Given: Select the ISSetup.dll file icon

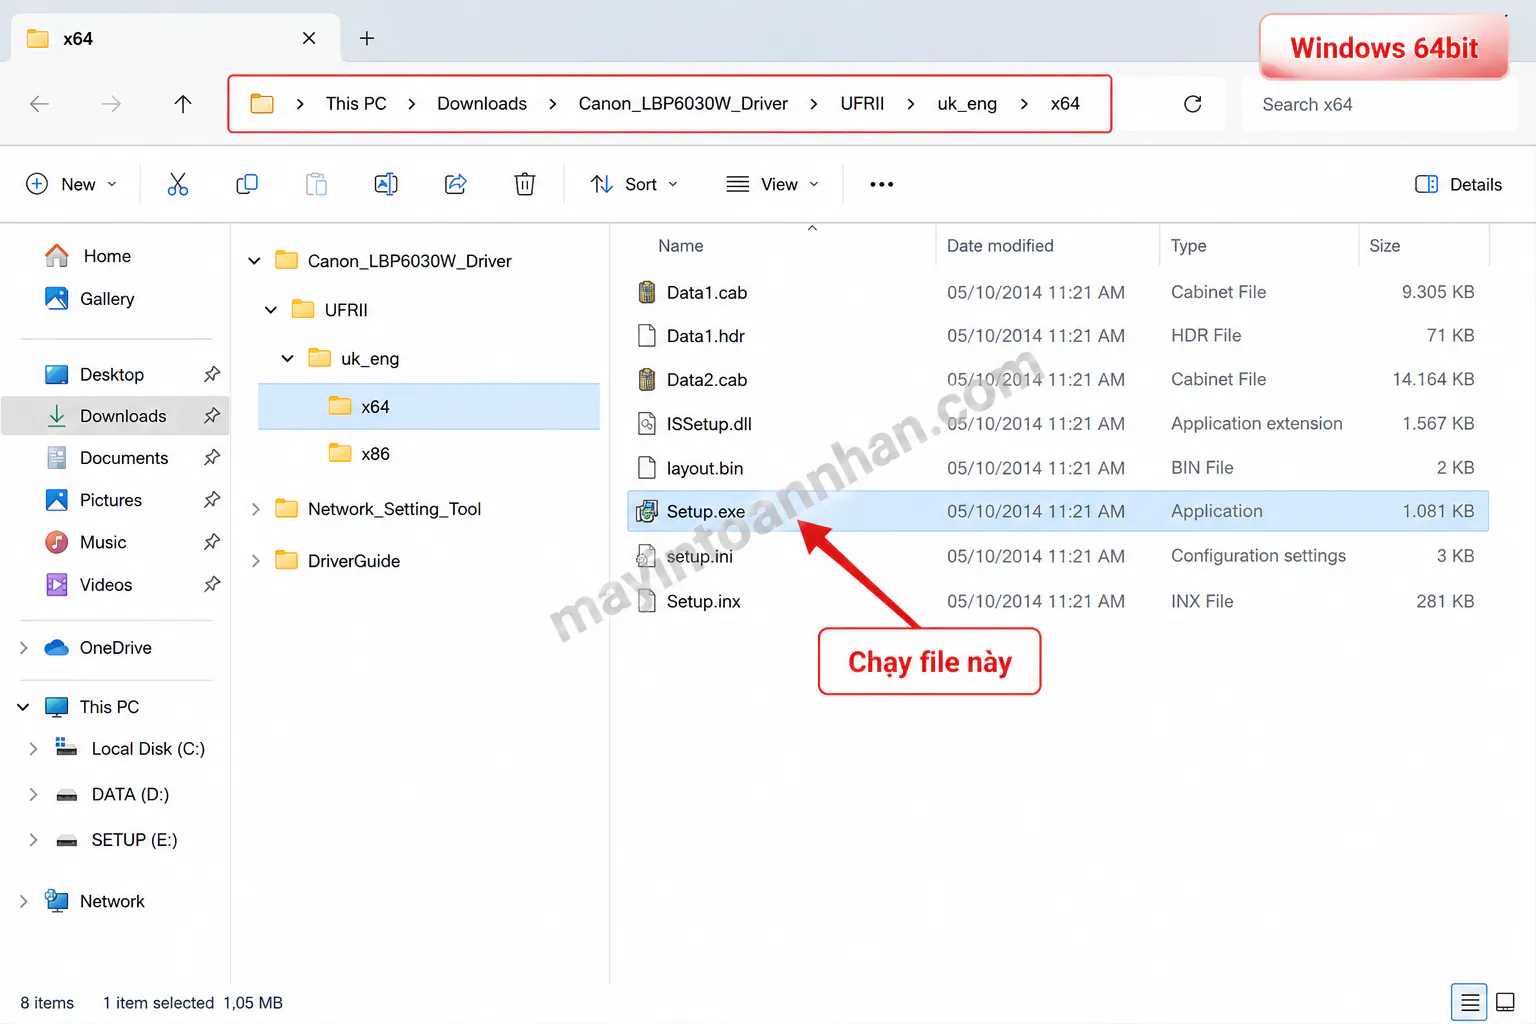Looking at the screenshot, I should [x=647, y=424].
